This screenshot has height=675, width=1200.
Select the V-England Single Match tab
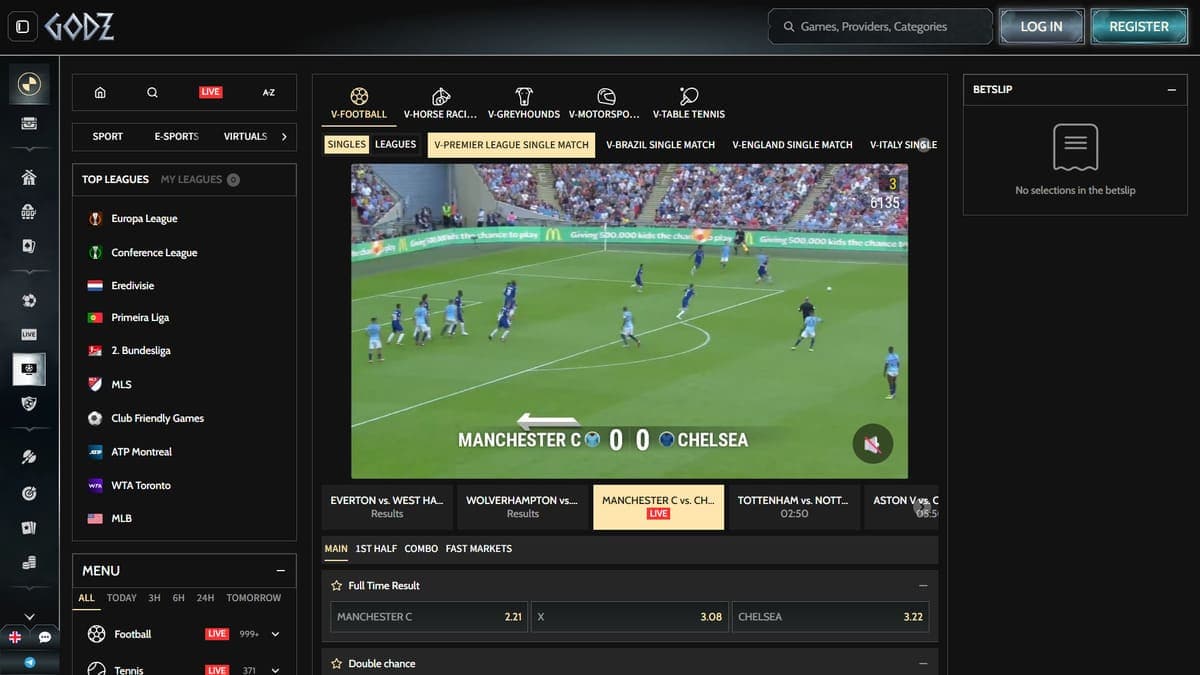[x=792, y=145]
